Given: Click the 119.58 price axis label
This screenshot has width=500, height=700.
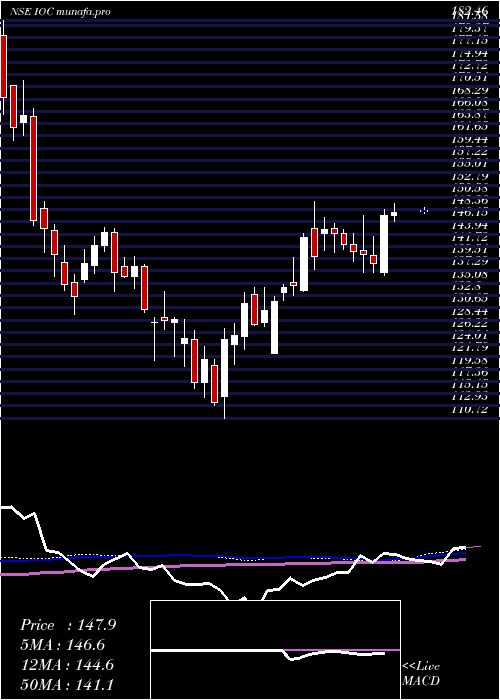Looking at the screenshot, I should tap(469, 361).
